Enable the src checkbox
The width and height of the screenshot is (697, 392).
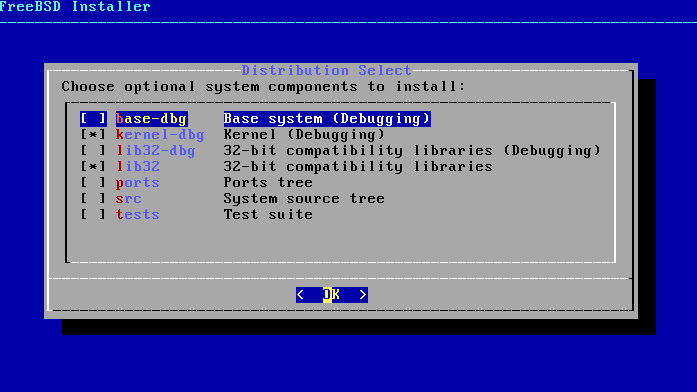coord(93,199)
